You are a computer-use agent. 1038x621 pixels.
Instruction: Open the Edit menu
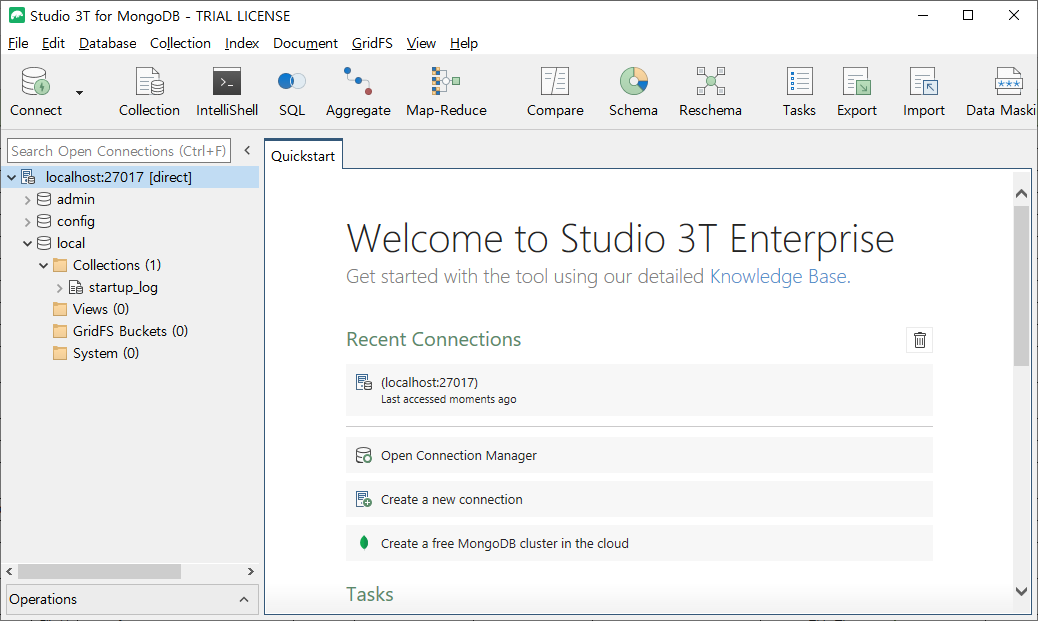[53, 43]
